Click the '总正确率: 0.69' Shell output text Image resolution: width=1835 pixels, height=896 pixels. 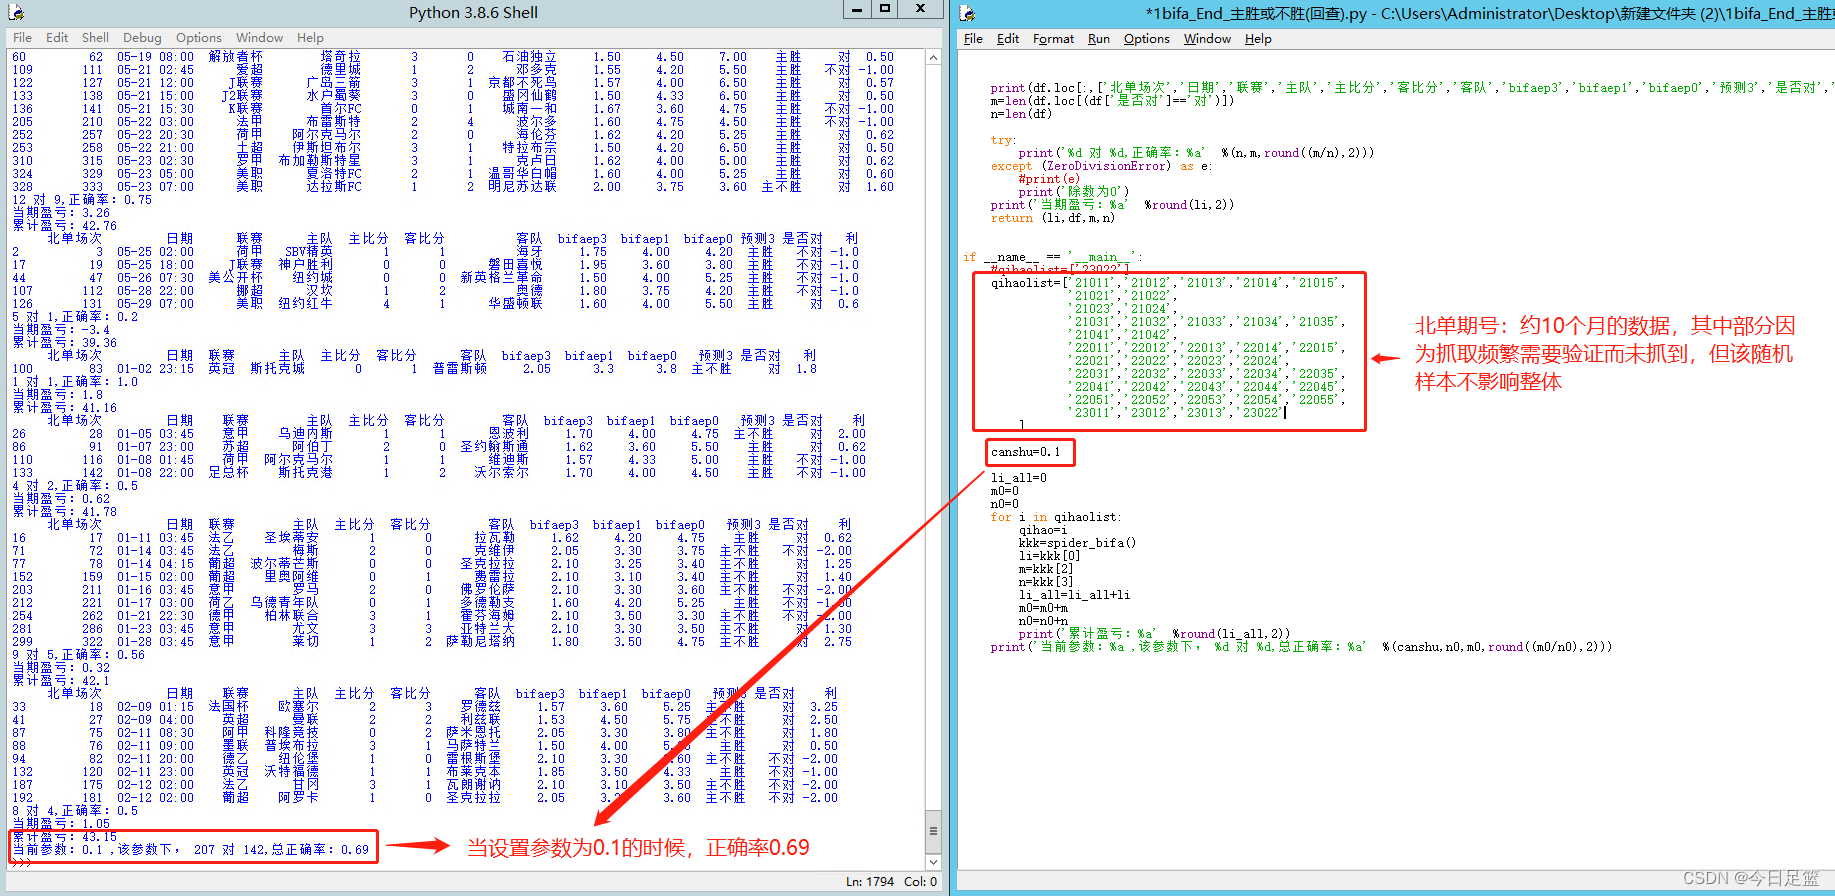tap(319, 850)
